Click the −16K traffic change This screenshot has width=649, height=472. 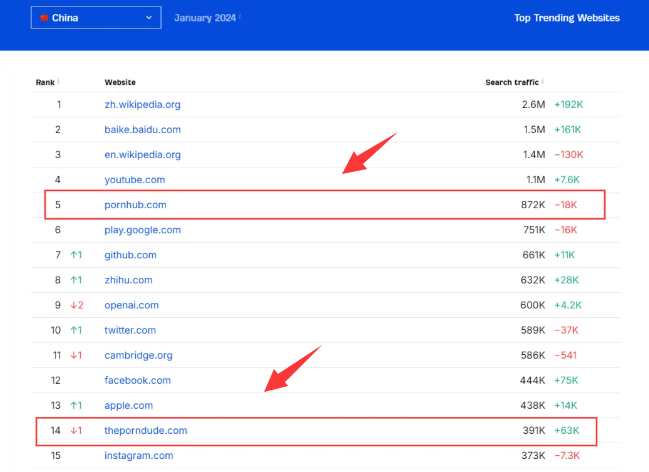coord(565,230)
